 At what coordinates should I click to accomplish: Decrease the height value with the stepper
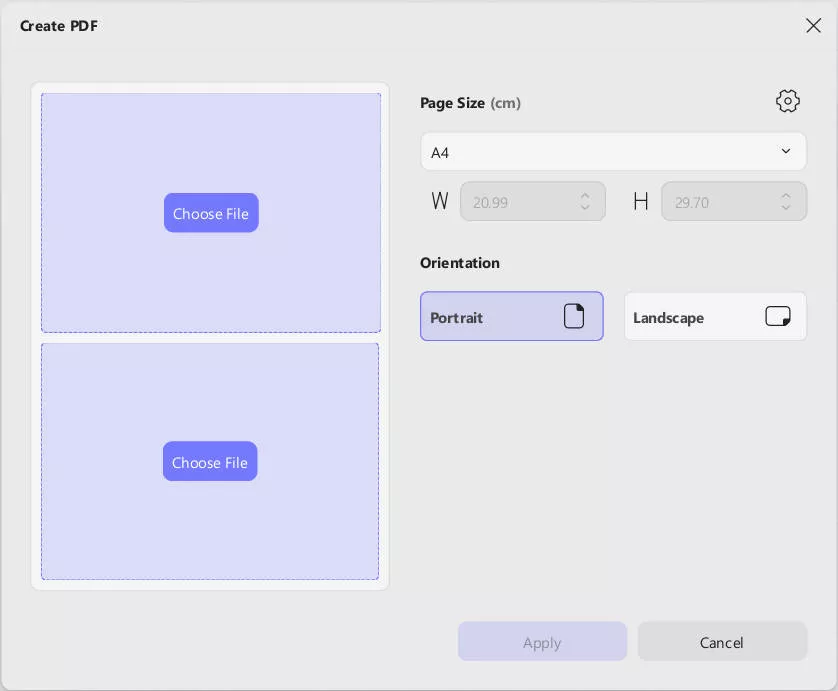[786, 207]
